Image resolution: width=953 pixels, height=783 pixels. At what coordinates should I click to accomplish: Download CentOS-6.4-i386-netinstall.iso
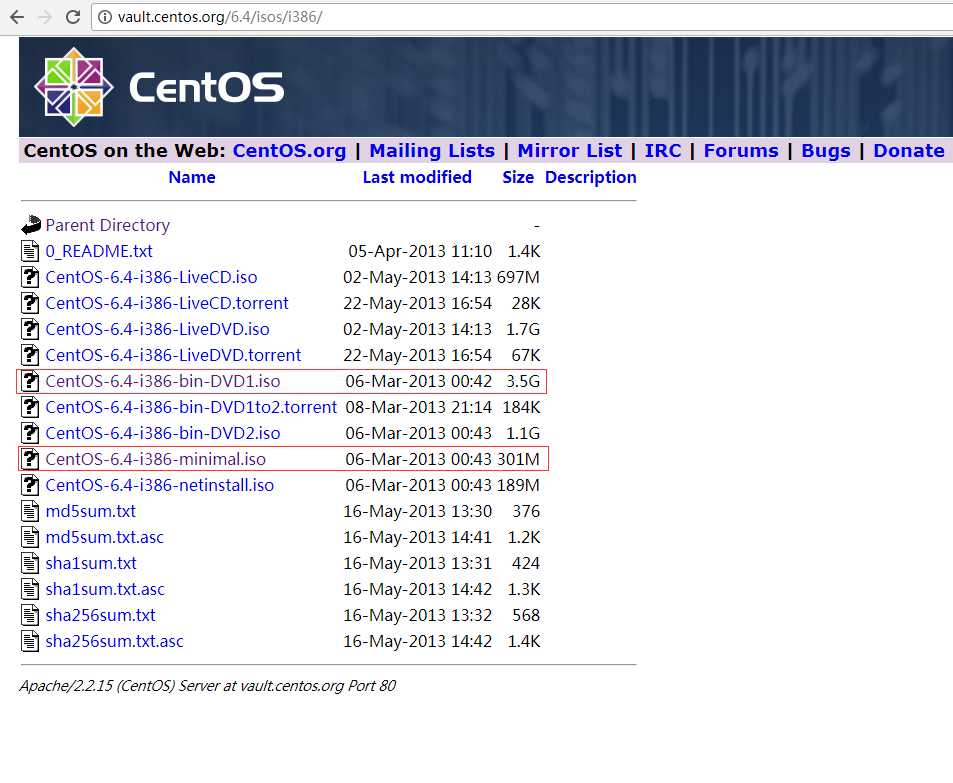[x=160, y=485]
